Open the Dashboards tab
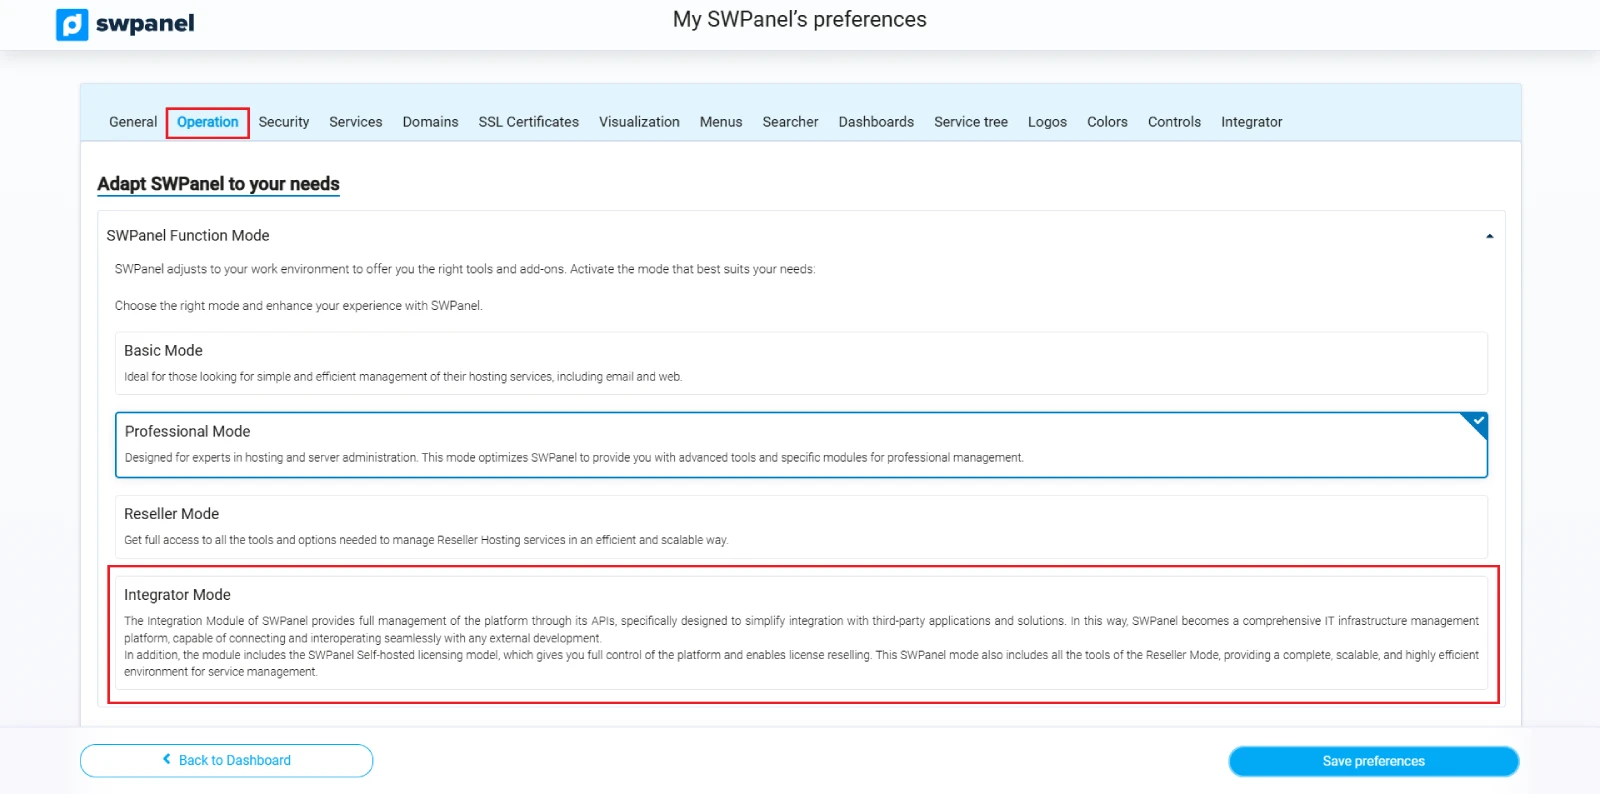Image resolution: width=1600 pixels, height=794 pixels. click(876, 122)
